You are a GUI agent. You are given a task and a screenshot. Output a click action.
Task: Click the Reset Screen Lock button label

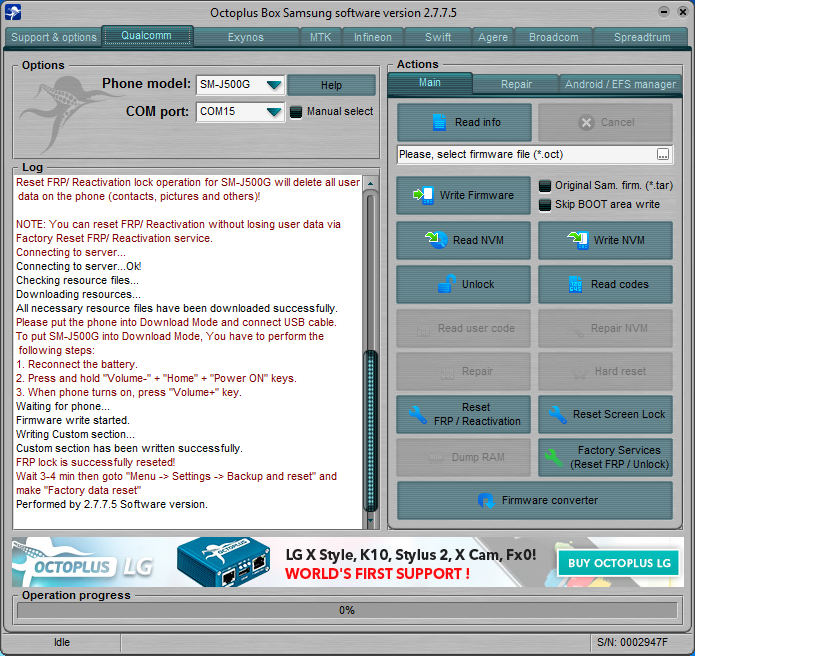coord(619,414)
